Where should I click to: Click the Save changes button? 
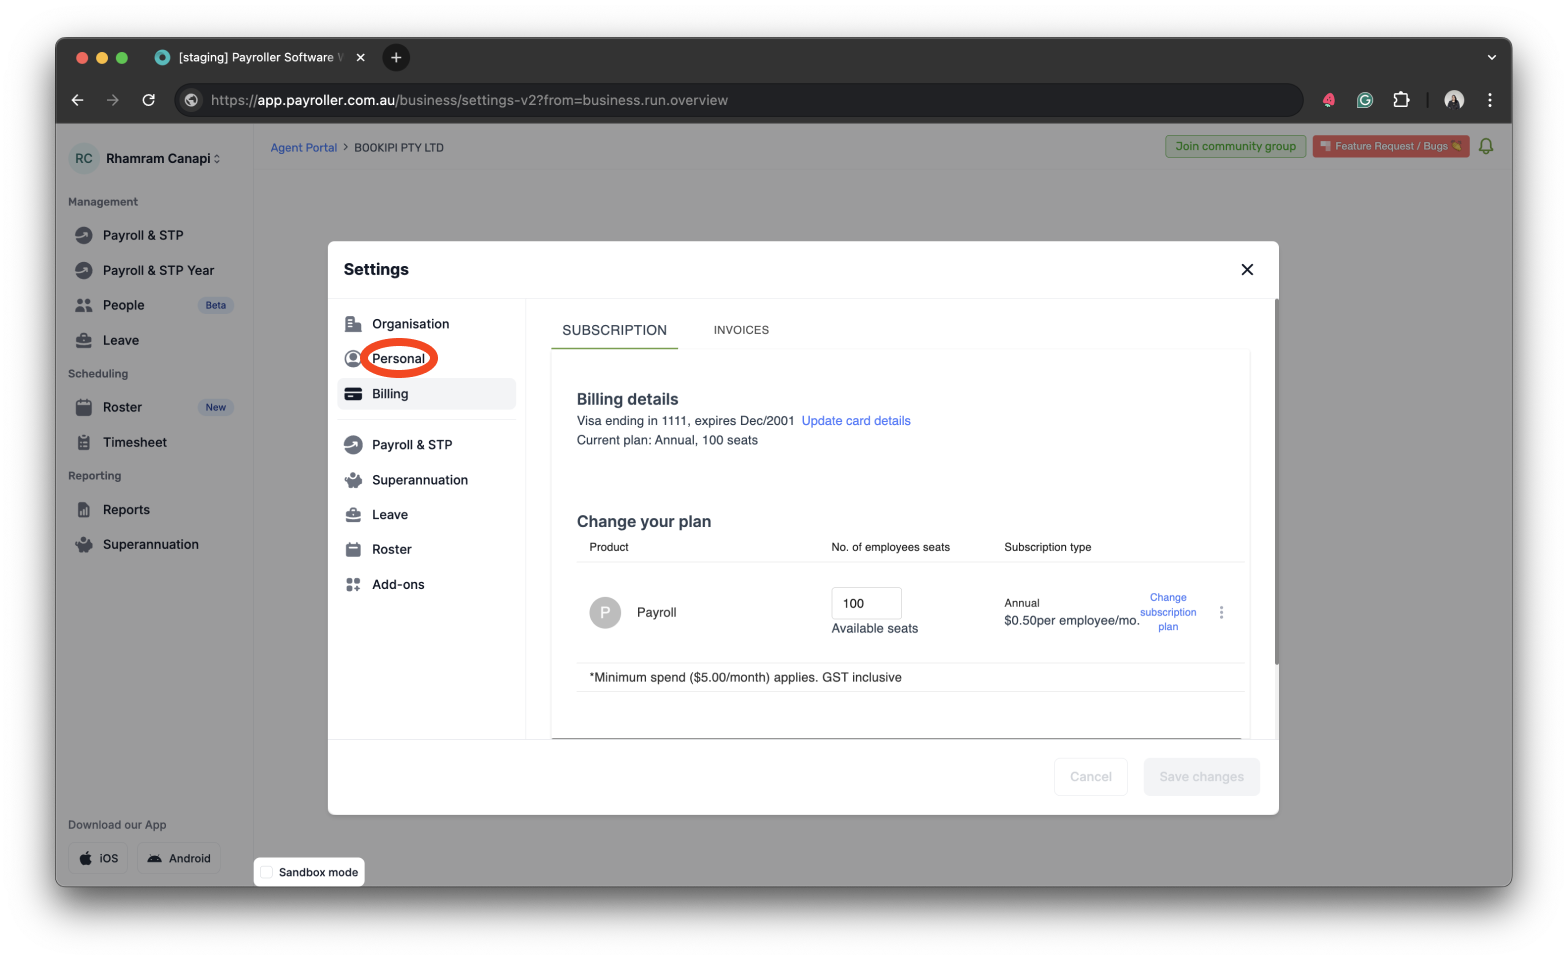click(1201, 777)
